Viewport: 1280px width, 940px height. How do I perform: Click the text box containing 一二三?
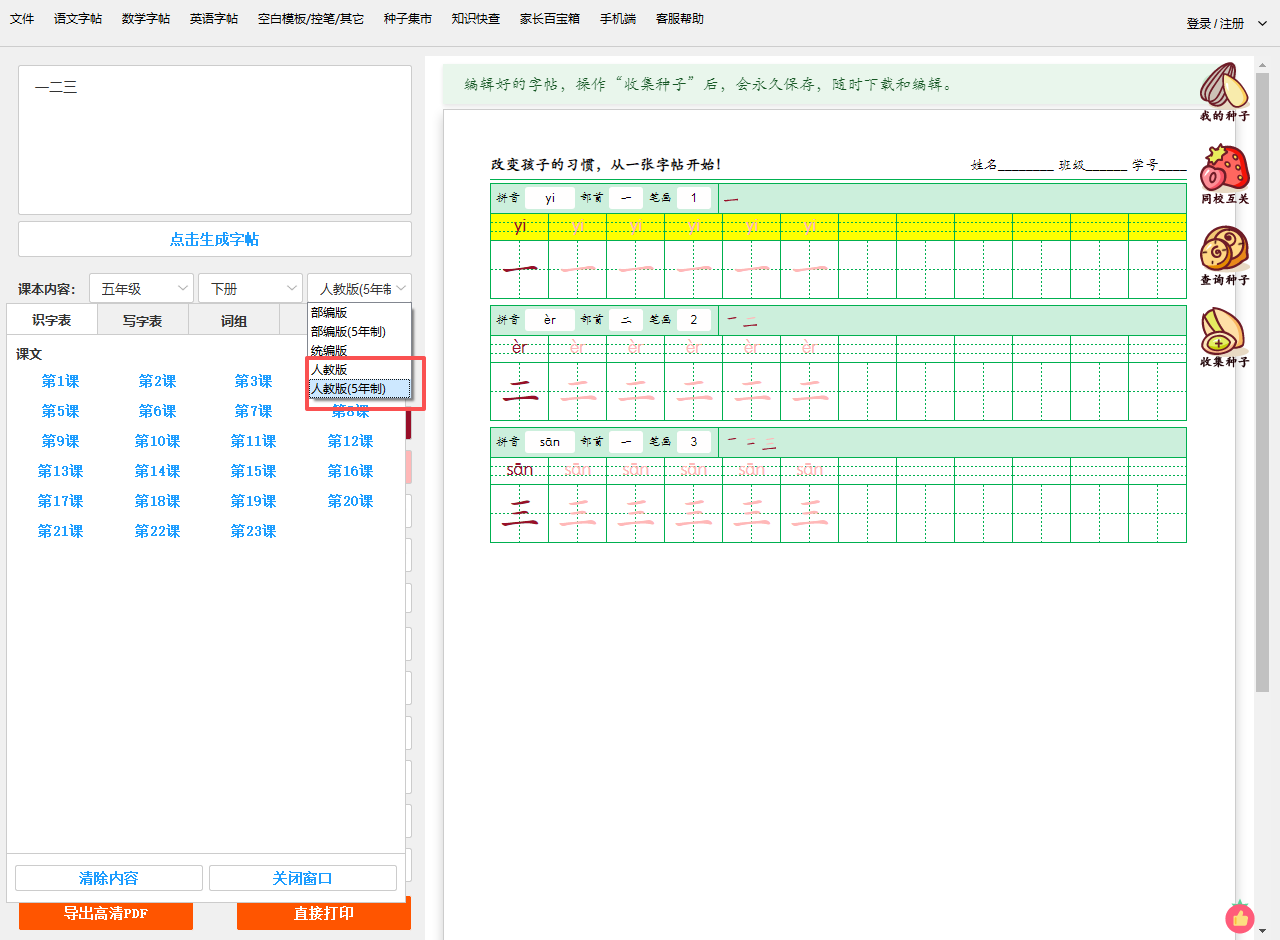214,140
